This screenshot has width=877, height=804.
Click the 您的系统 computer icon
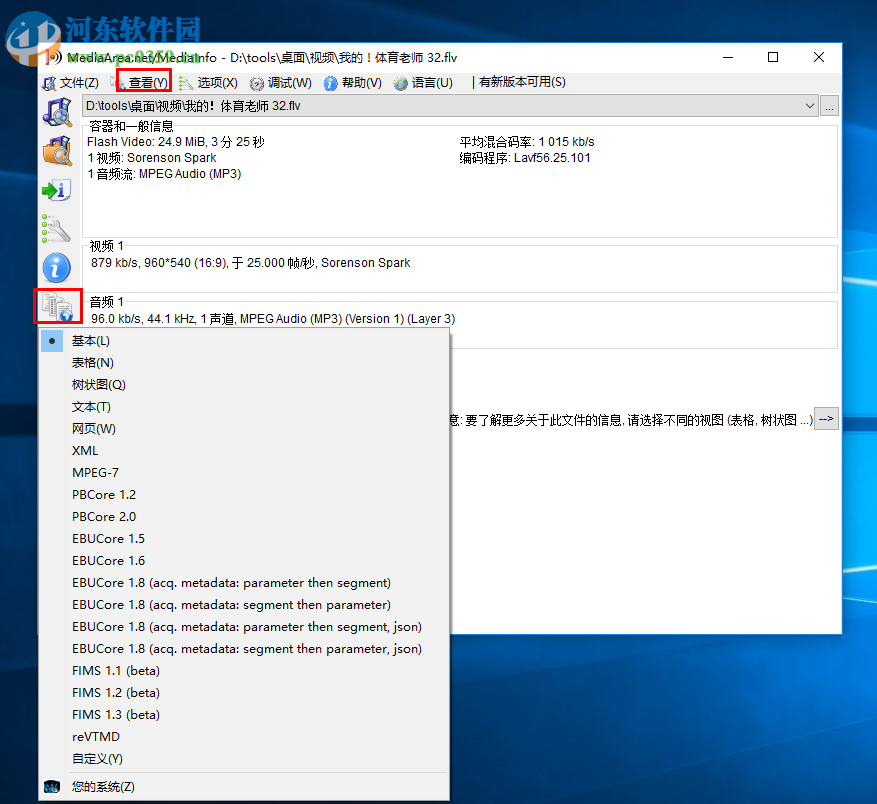(51, 787)
